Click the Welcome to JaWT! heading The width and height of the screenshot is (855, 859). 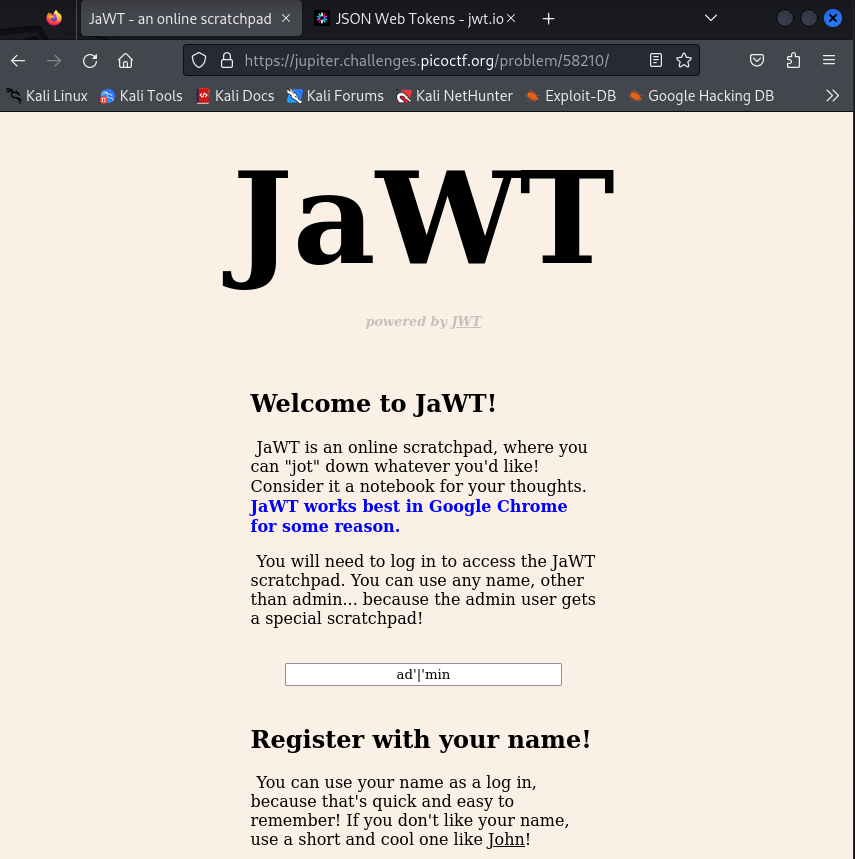(373, 404)
